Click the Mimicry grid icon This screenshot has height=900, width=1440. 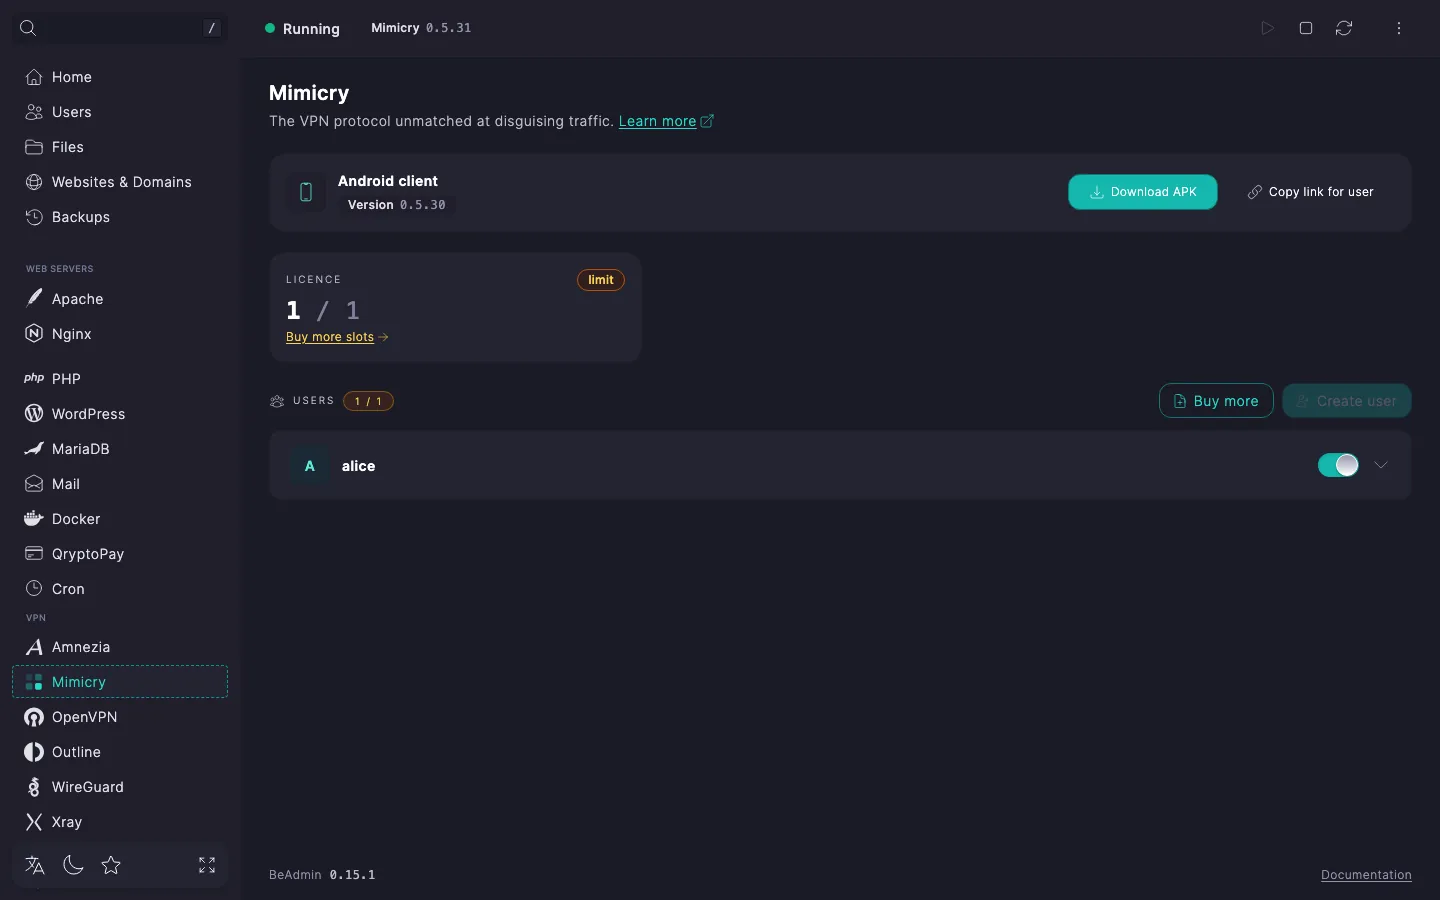pyautogui.click(x=34, y=682)
